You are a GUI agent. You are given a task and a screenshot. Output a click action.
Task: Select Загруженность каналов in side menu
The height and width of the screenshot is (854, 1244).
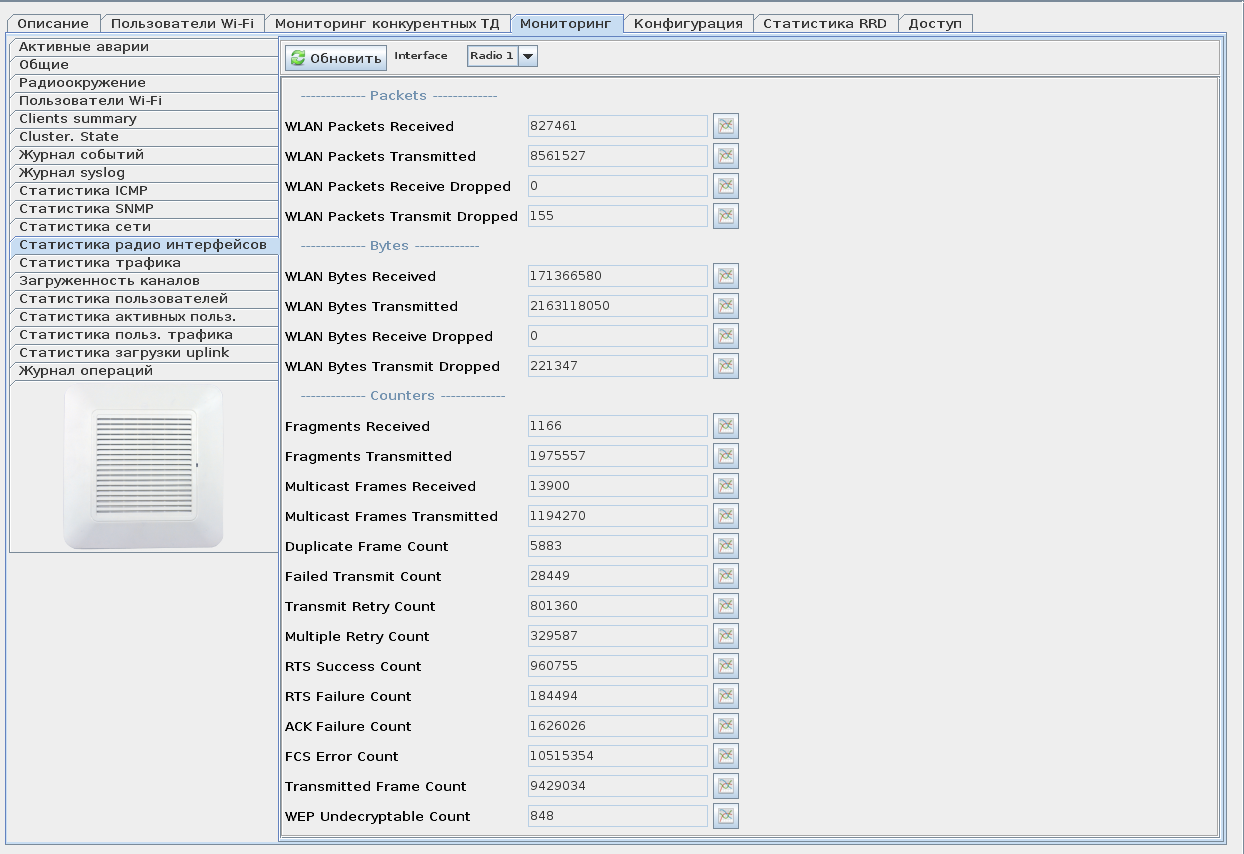[x=109, y=281]
